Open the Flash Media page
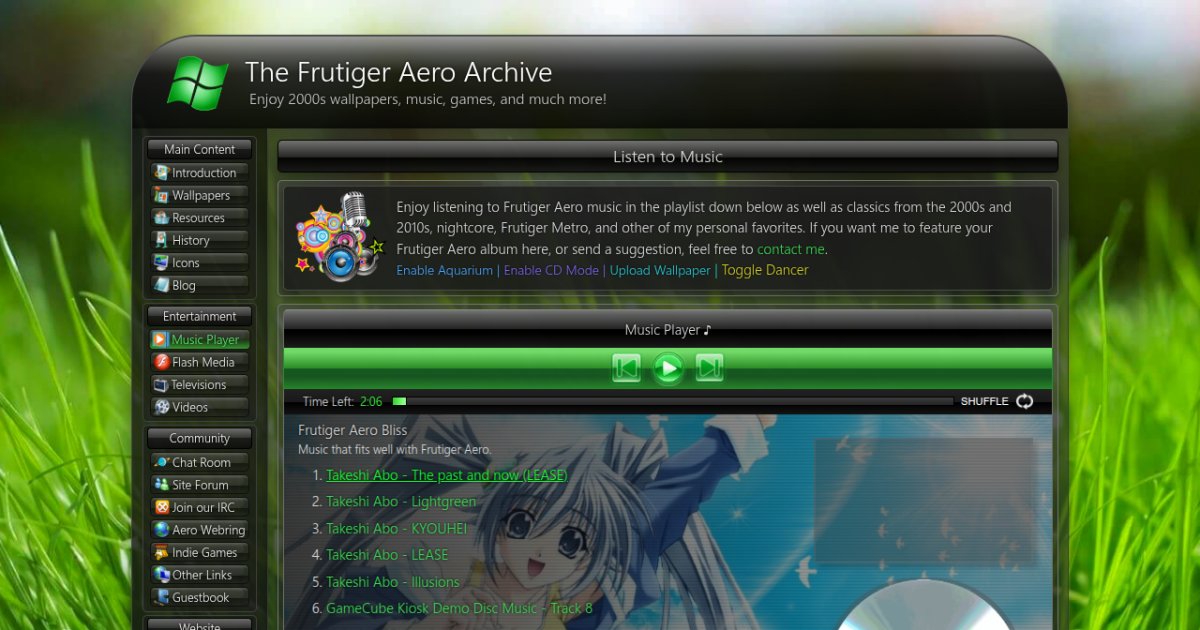 199,362
